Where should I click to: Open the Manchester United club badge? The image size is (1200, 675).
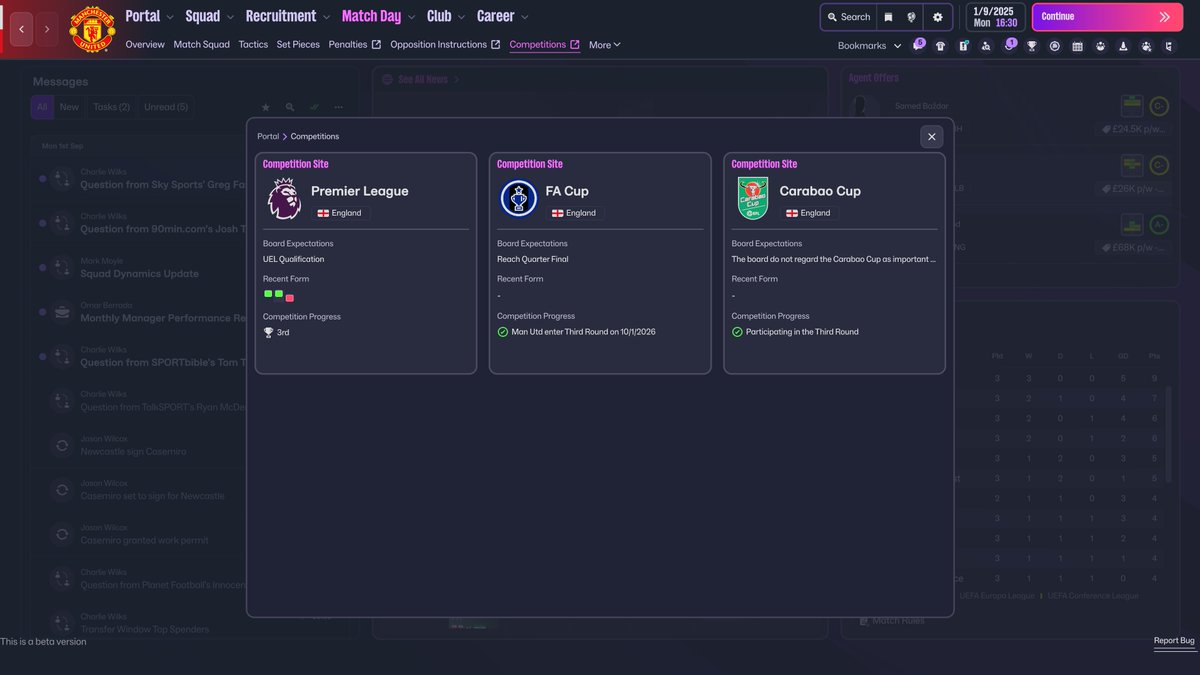(x=92, y=30)
